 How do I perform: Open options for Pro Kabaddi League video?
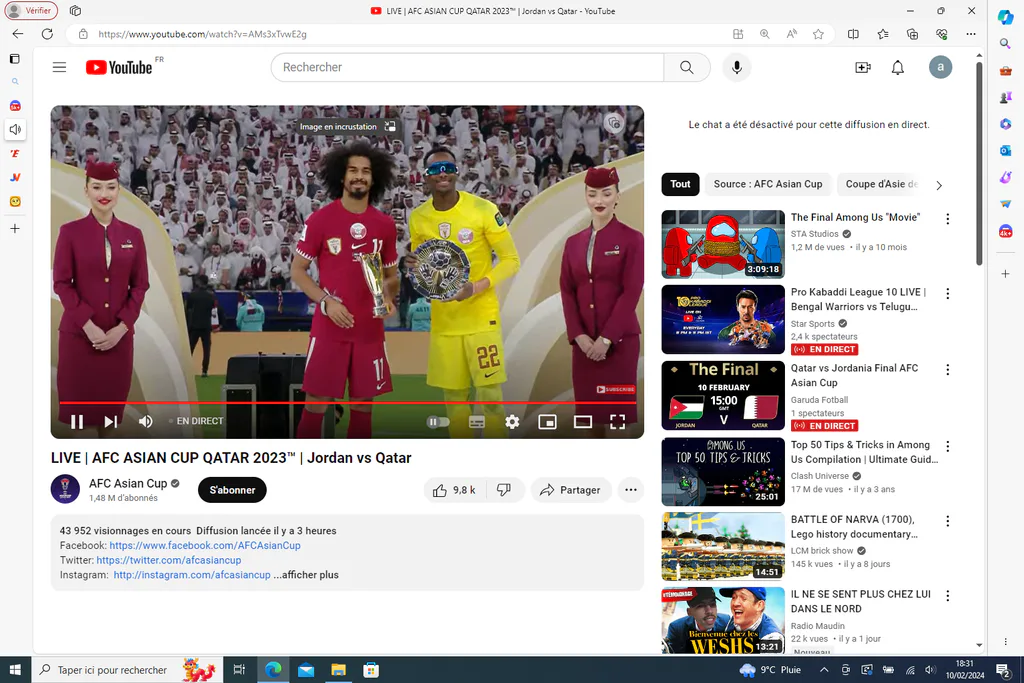(x=948, y=294)
